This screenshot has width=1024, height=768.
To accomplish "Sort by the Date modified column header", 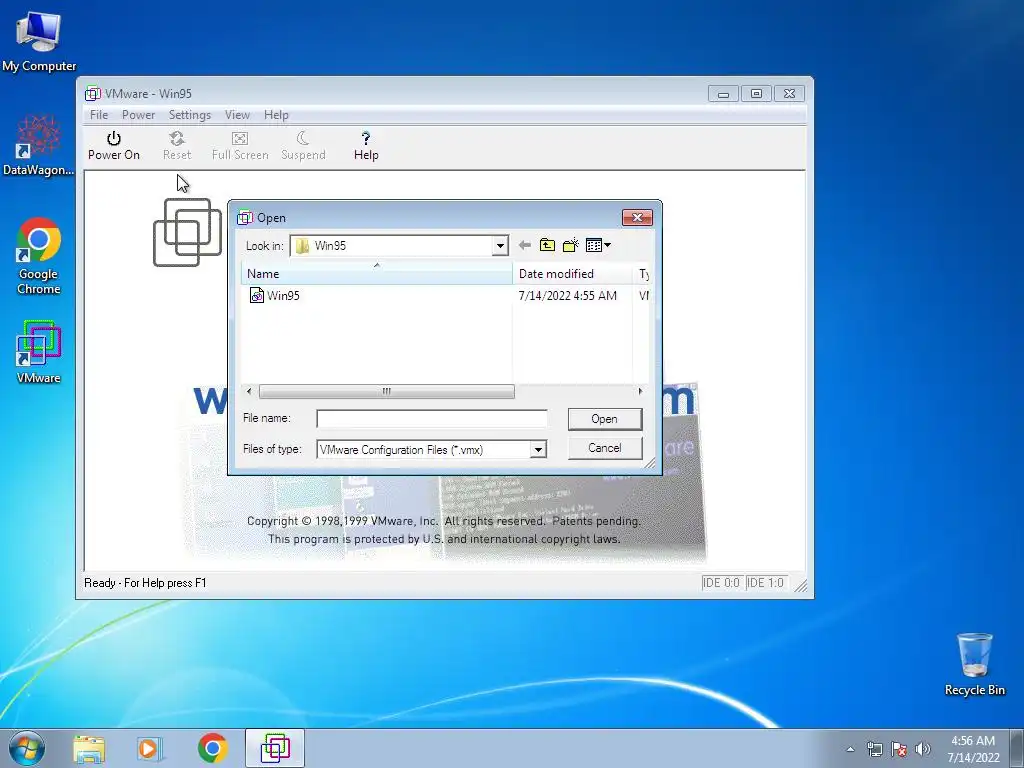I will tap(572, 274).
